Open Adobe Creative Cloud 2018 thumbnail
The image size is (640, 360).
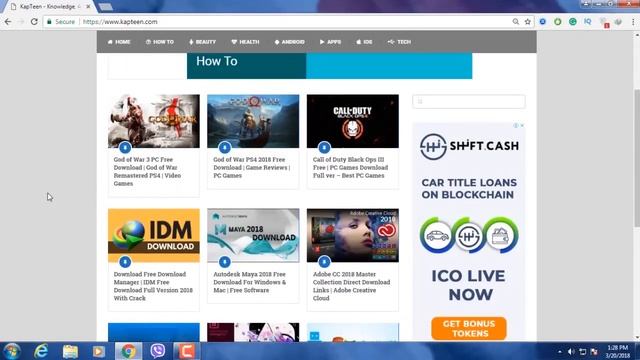click(353, 236)
